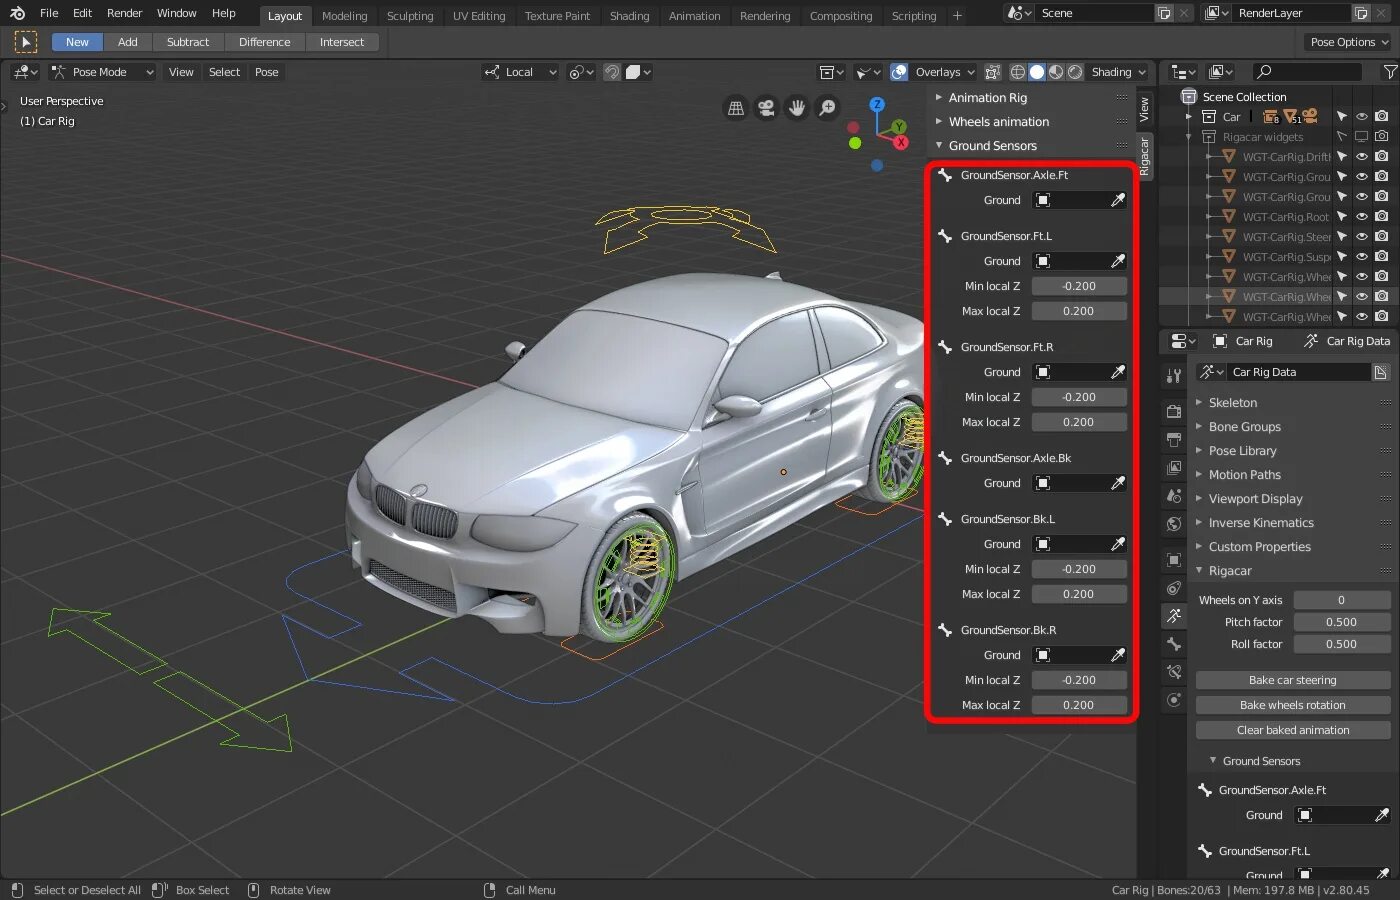This screenshot has height=900, width=1400.
Task: Open the World properties tab
Action: (x=1174, y=524)
